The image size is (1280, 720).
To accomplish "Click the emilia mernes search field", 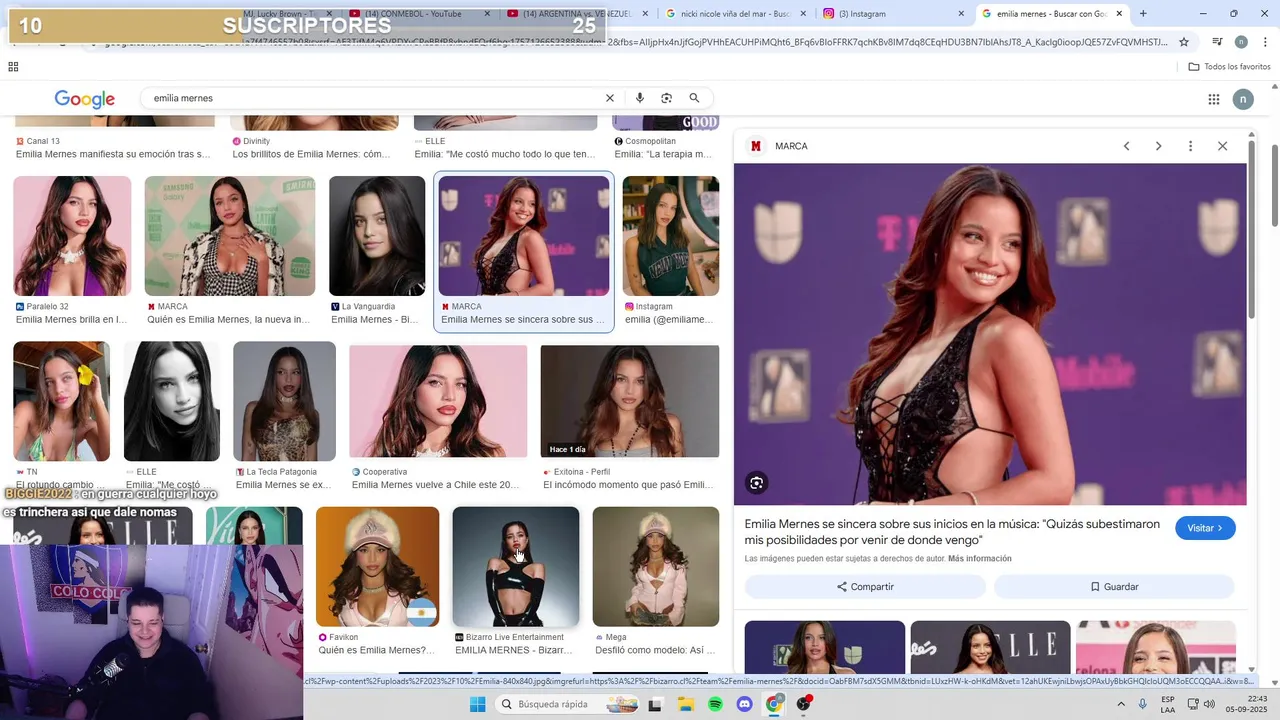I will (370, 98).
